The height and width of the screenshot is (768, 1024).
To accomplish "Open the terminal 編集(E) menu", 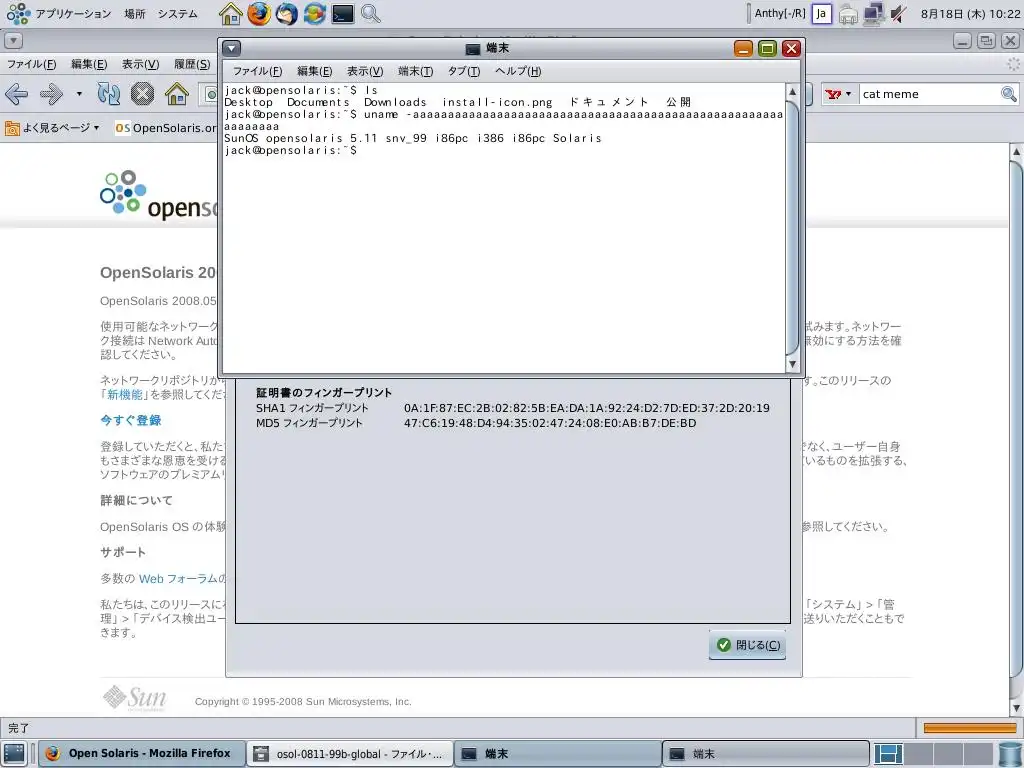I will coord(314,71).
